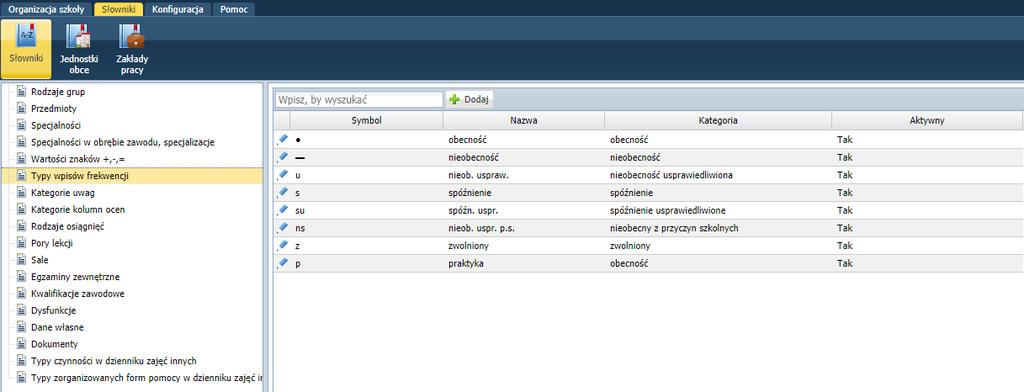Click document icon beside Dysfunkcje
1024x392 pixels.
[x=21, y=310]
